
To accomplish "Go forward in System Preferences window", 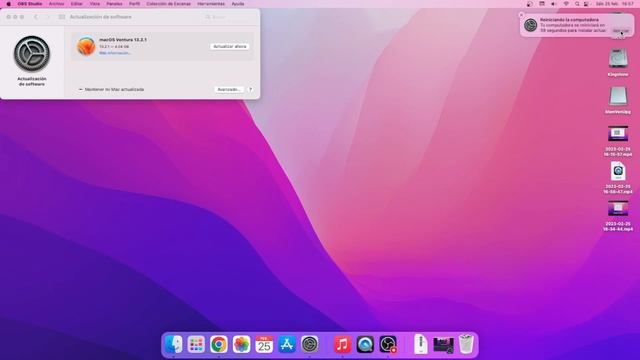I will 48,17.
